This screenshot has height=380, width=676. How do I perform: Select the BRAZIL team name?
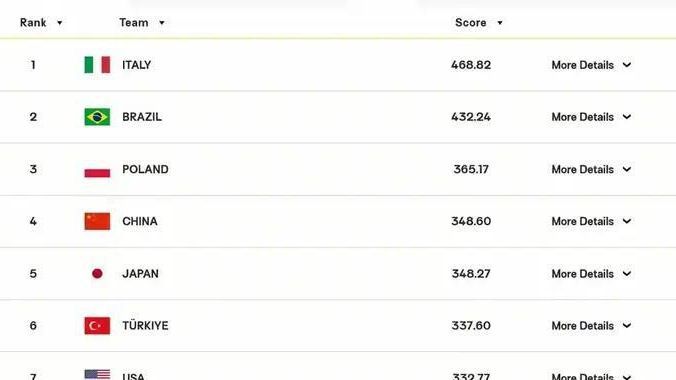click(142, 117)
